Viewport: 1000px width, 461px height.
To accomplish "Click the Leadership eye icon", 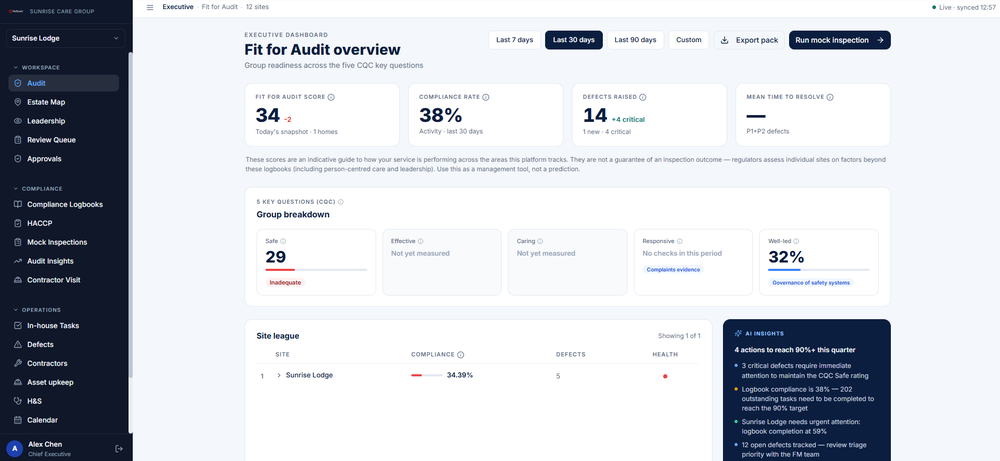I will 18,121.
